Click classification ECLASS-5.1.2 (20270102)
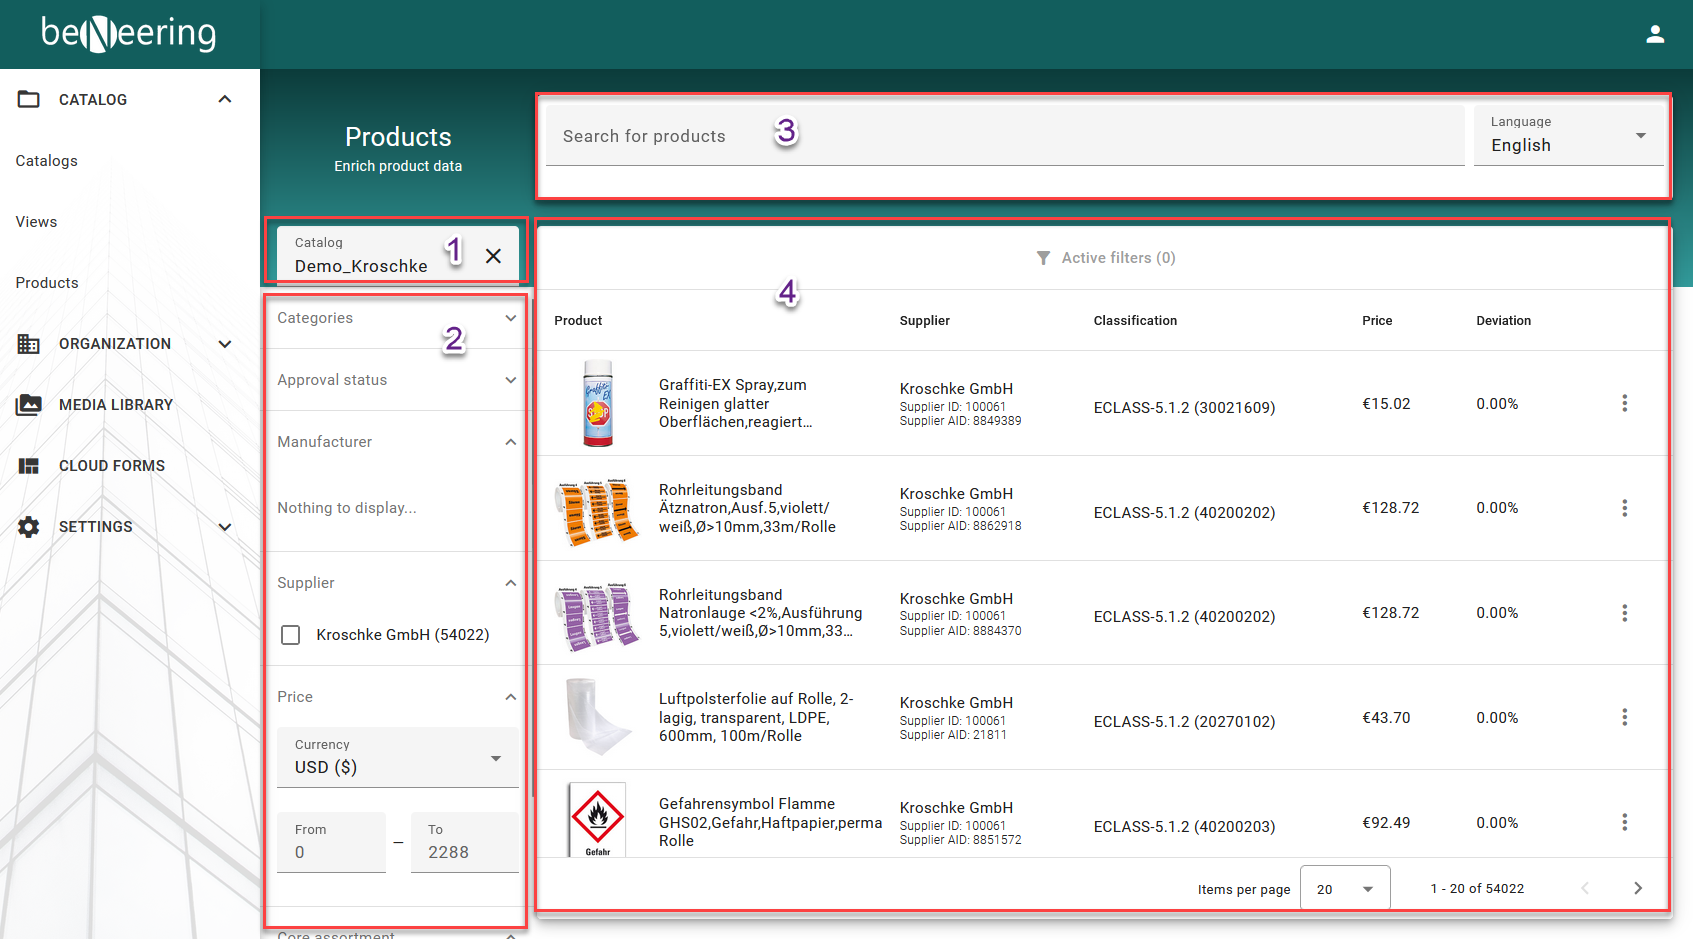Image resolution: width=1693 pixels, height=939 pixels. 1184,722
